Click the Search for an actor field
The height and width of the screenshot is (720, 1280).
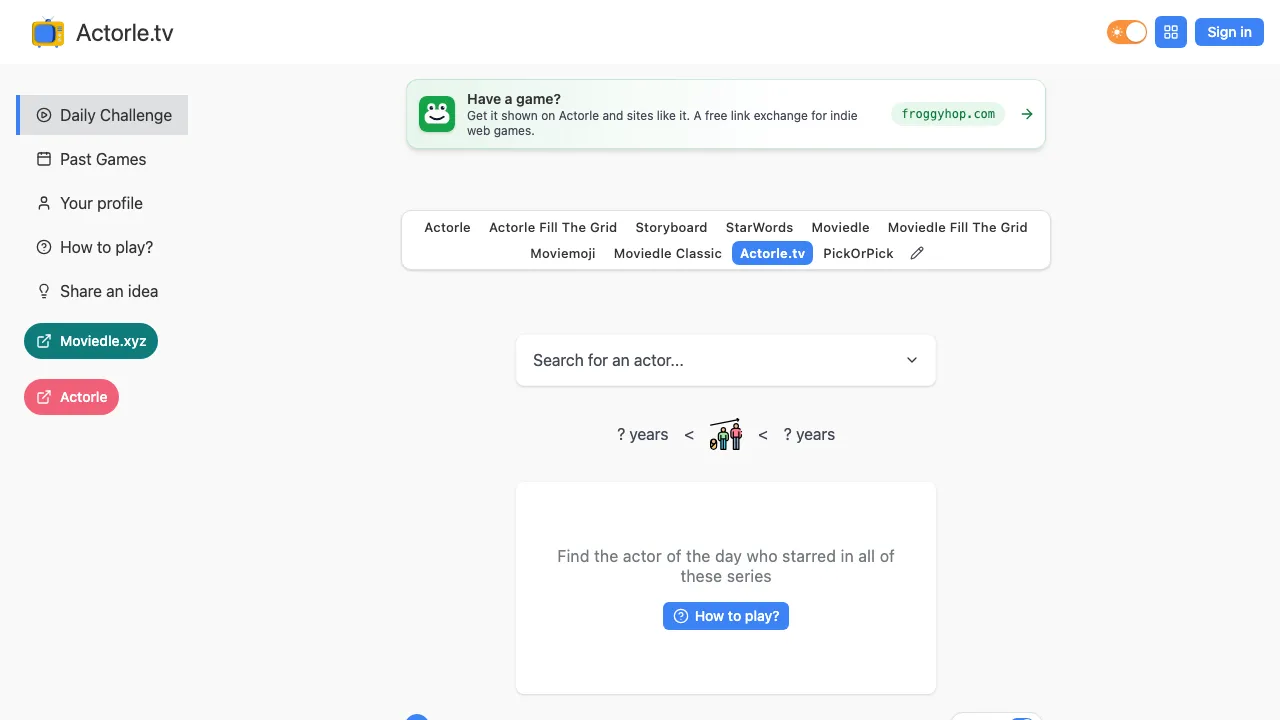pos(726,360)
